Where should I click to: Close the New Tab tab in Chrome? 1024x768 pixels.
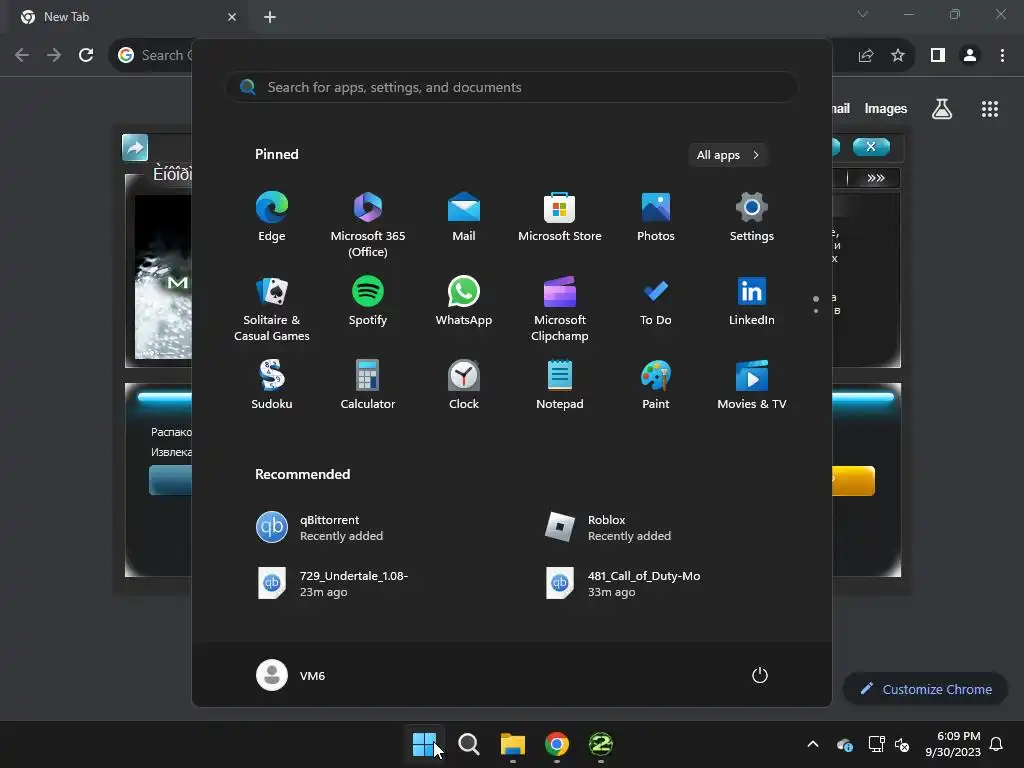click(232, 17)
